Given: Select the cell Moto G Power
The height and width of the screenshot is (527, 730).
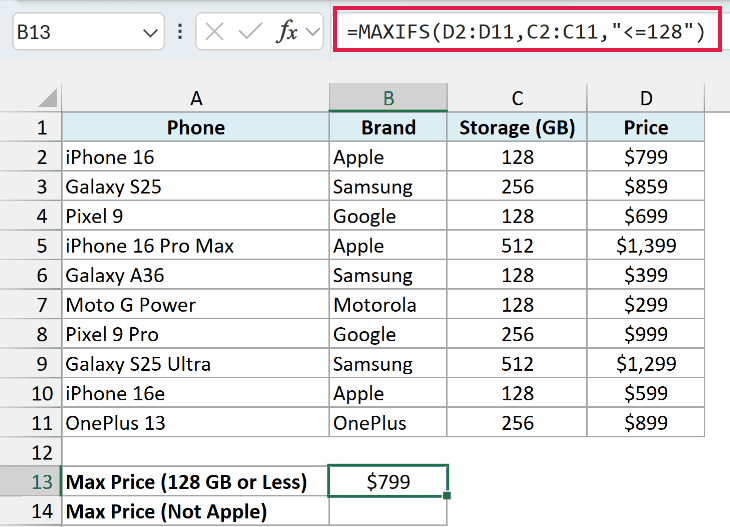Looking at the screenshot, I should point(196,304).
